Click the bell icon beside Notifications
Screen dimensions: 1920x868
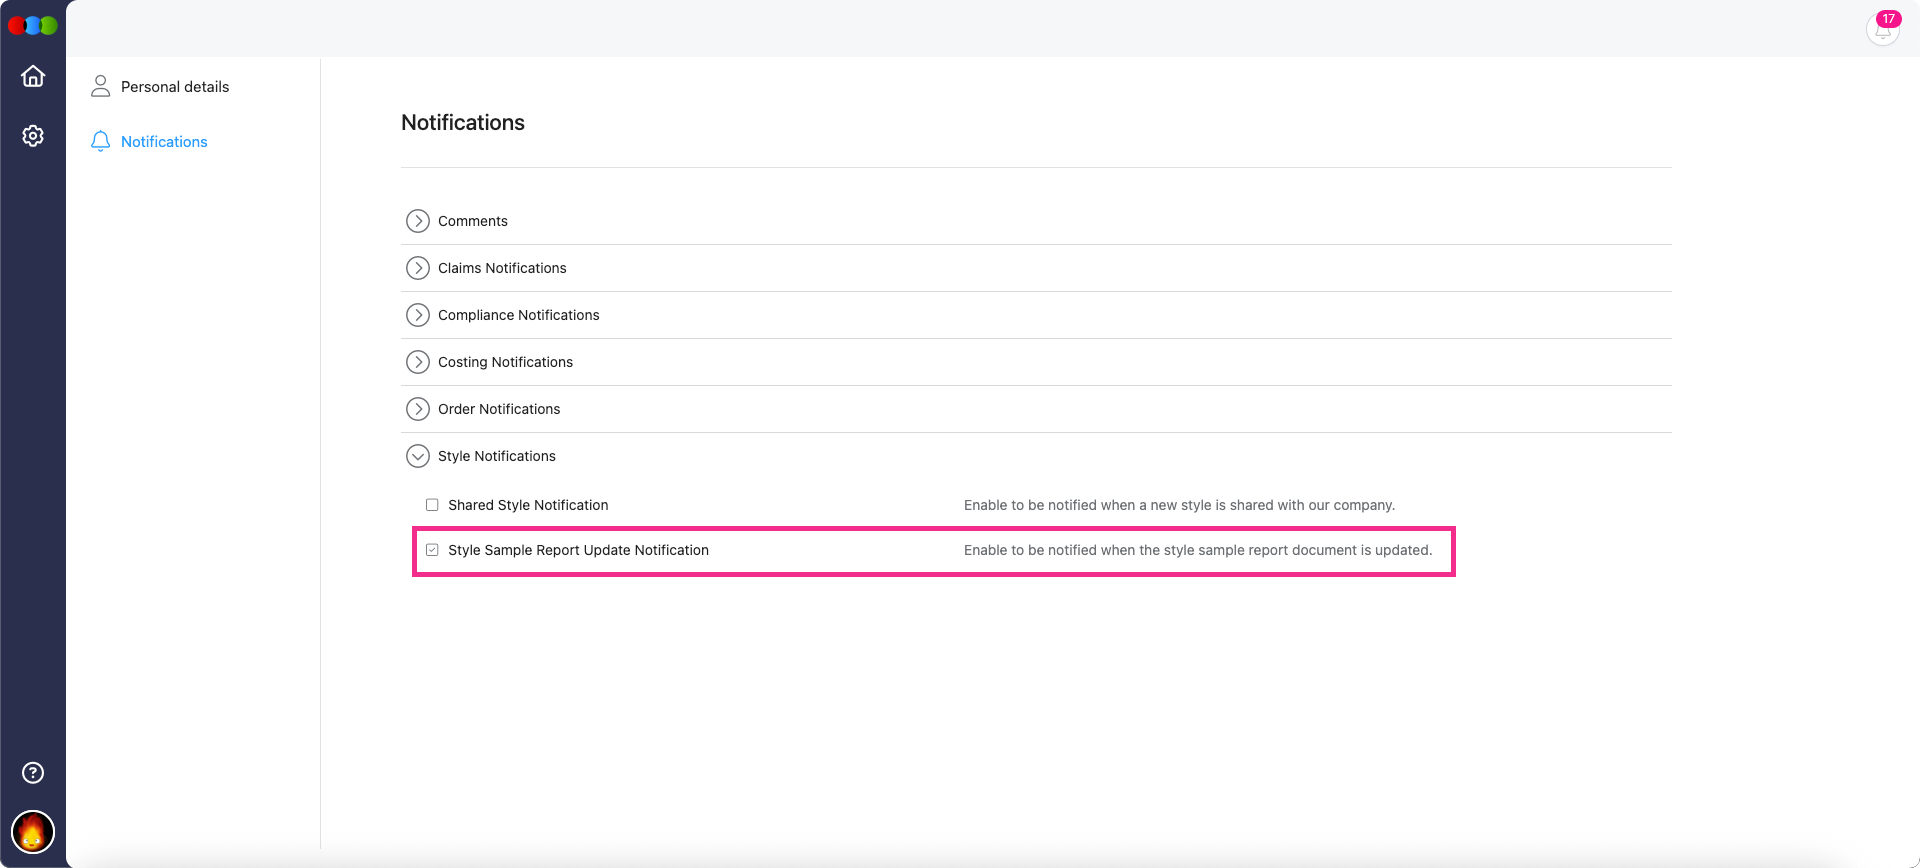pyautogui.click(x=100, y=142)
